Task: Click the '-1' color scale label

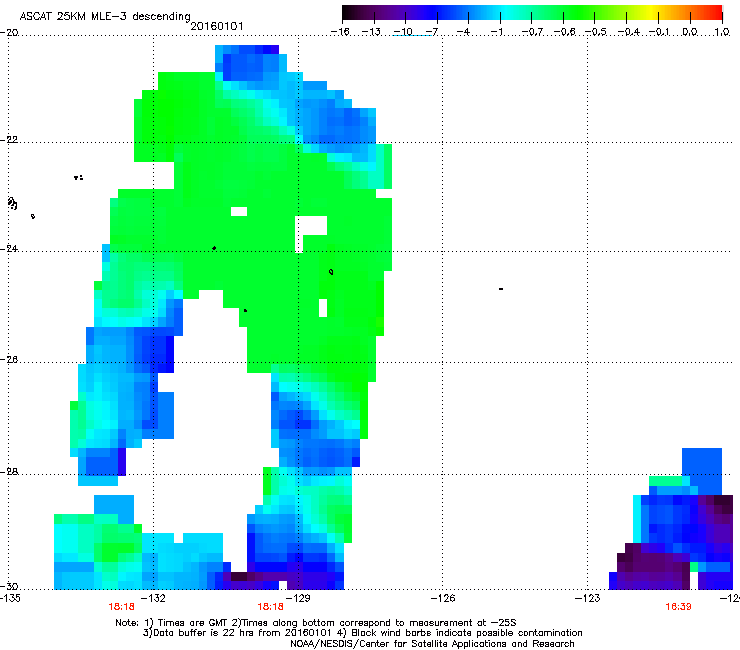Action: click(x=496, y=32)
